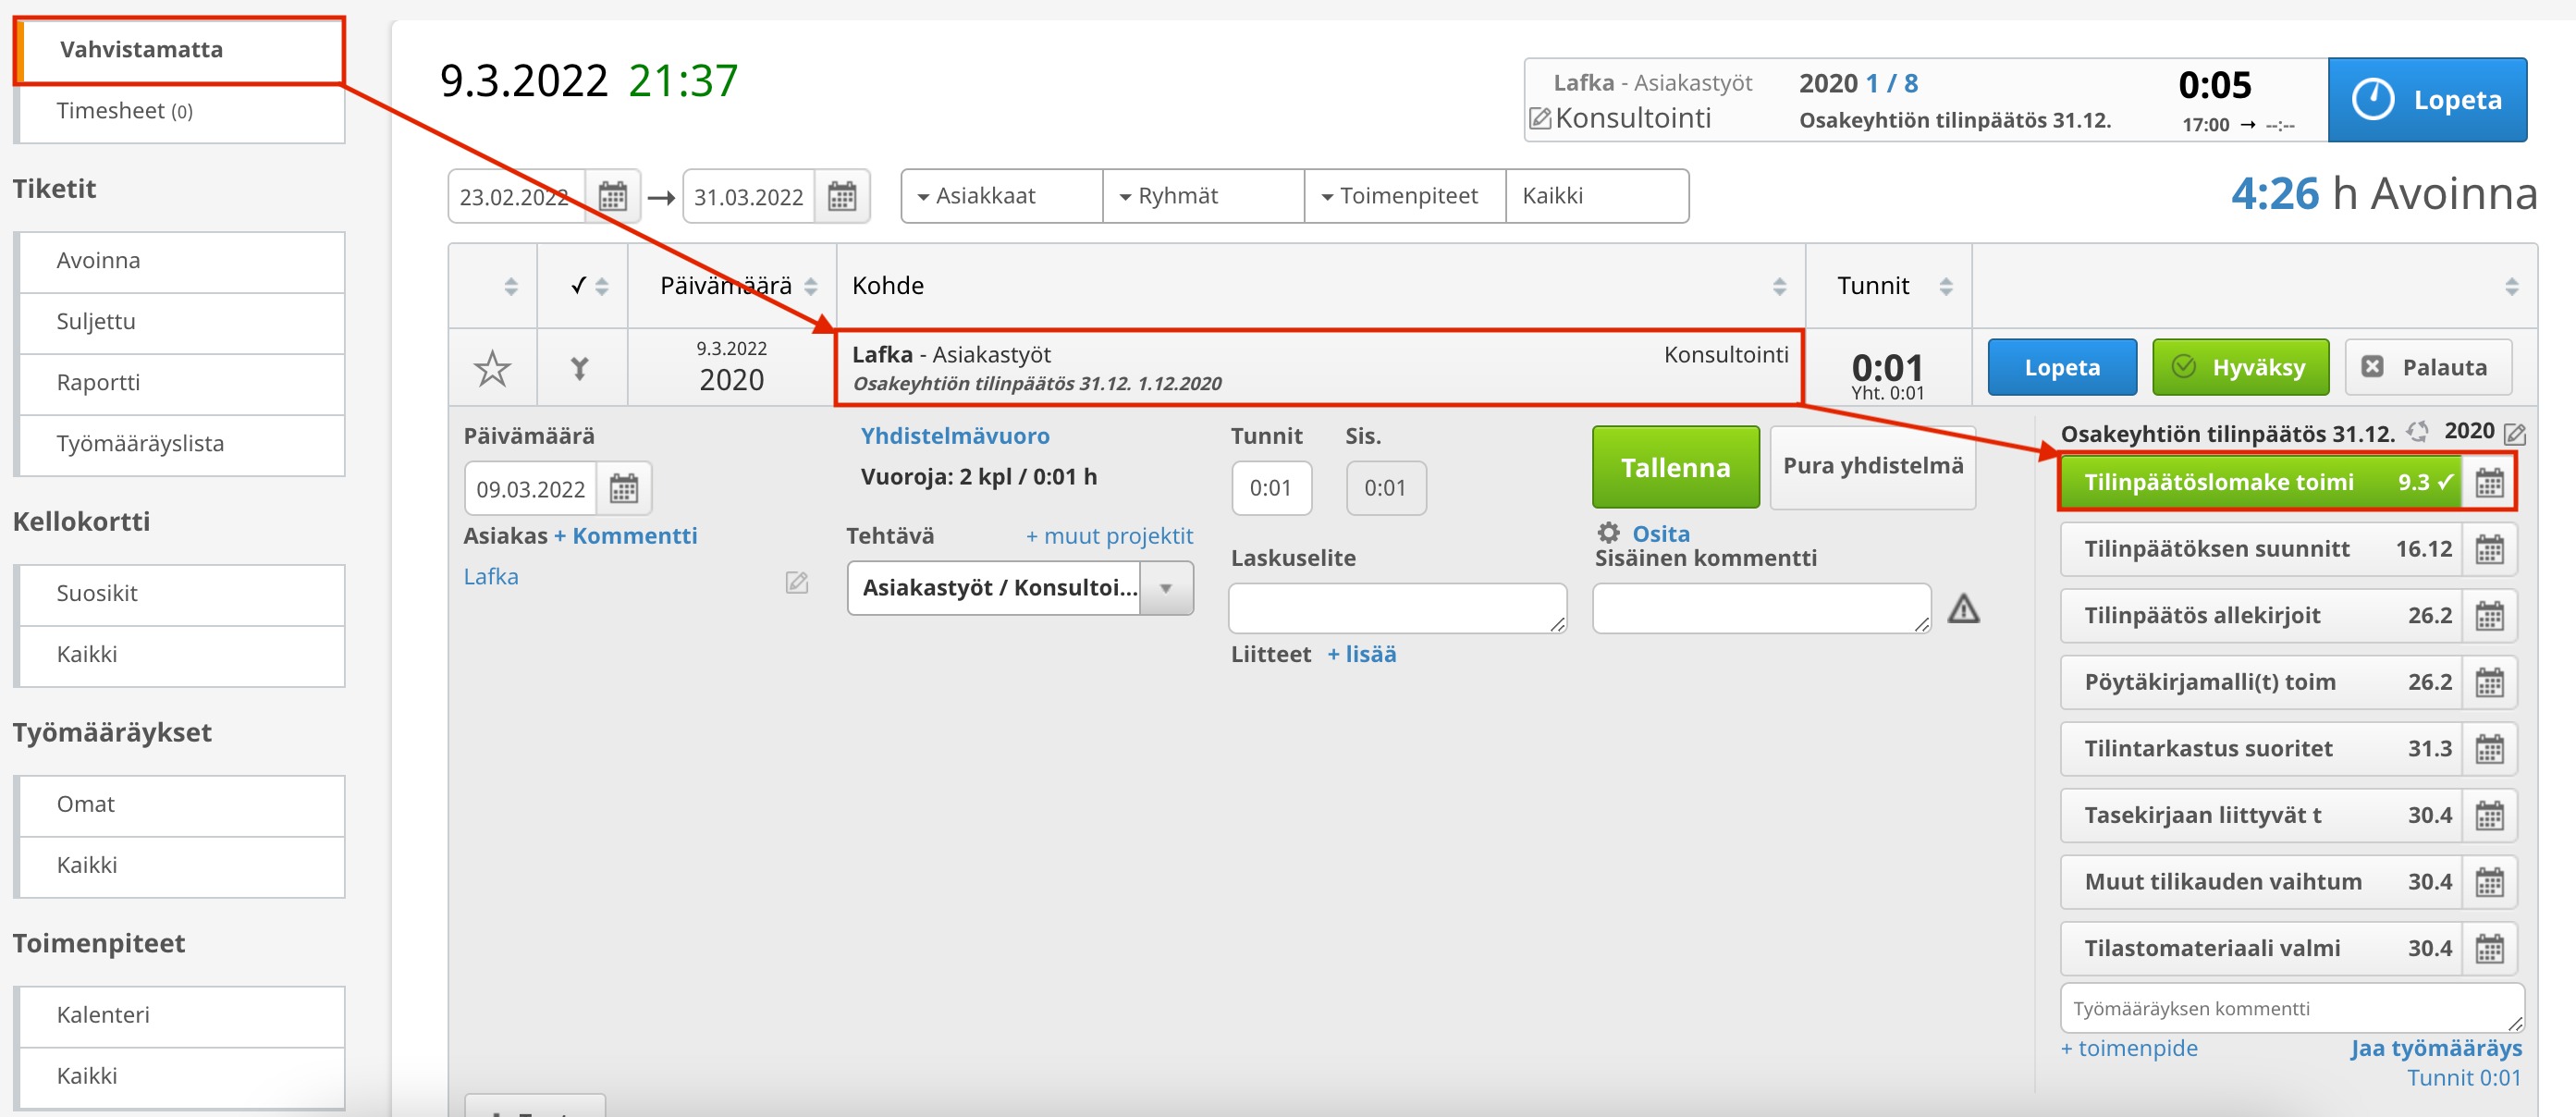Click the green Tallenna button
This screenshot has width=2576, height=1117.
pos(1675,467)
